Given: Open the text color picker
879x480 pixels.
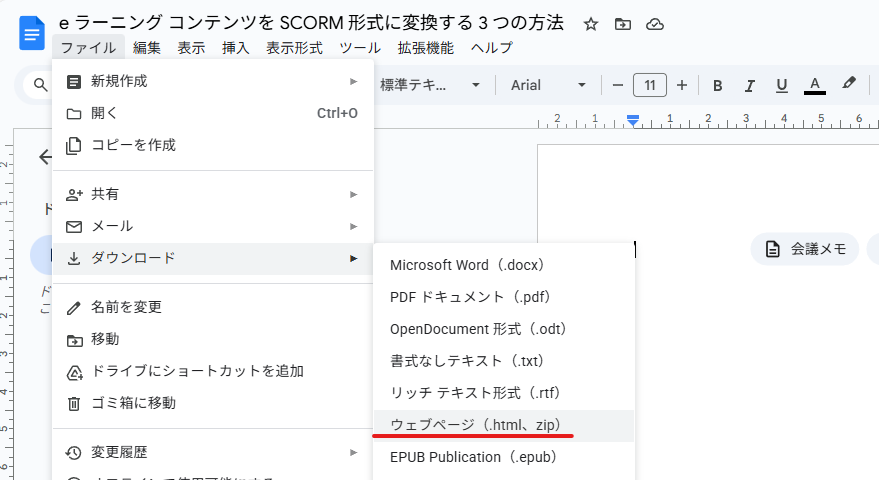Looking at the screenshot, I should (x=815, y=85).
